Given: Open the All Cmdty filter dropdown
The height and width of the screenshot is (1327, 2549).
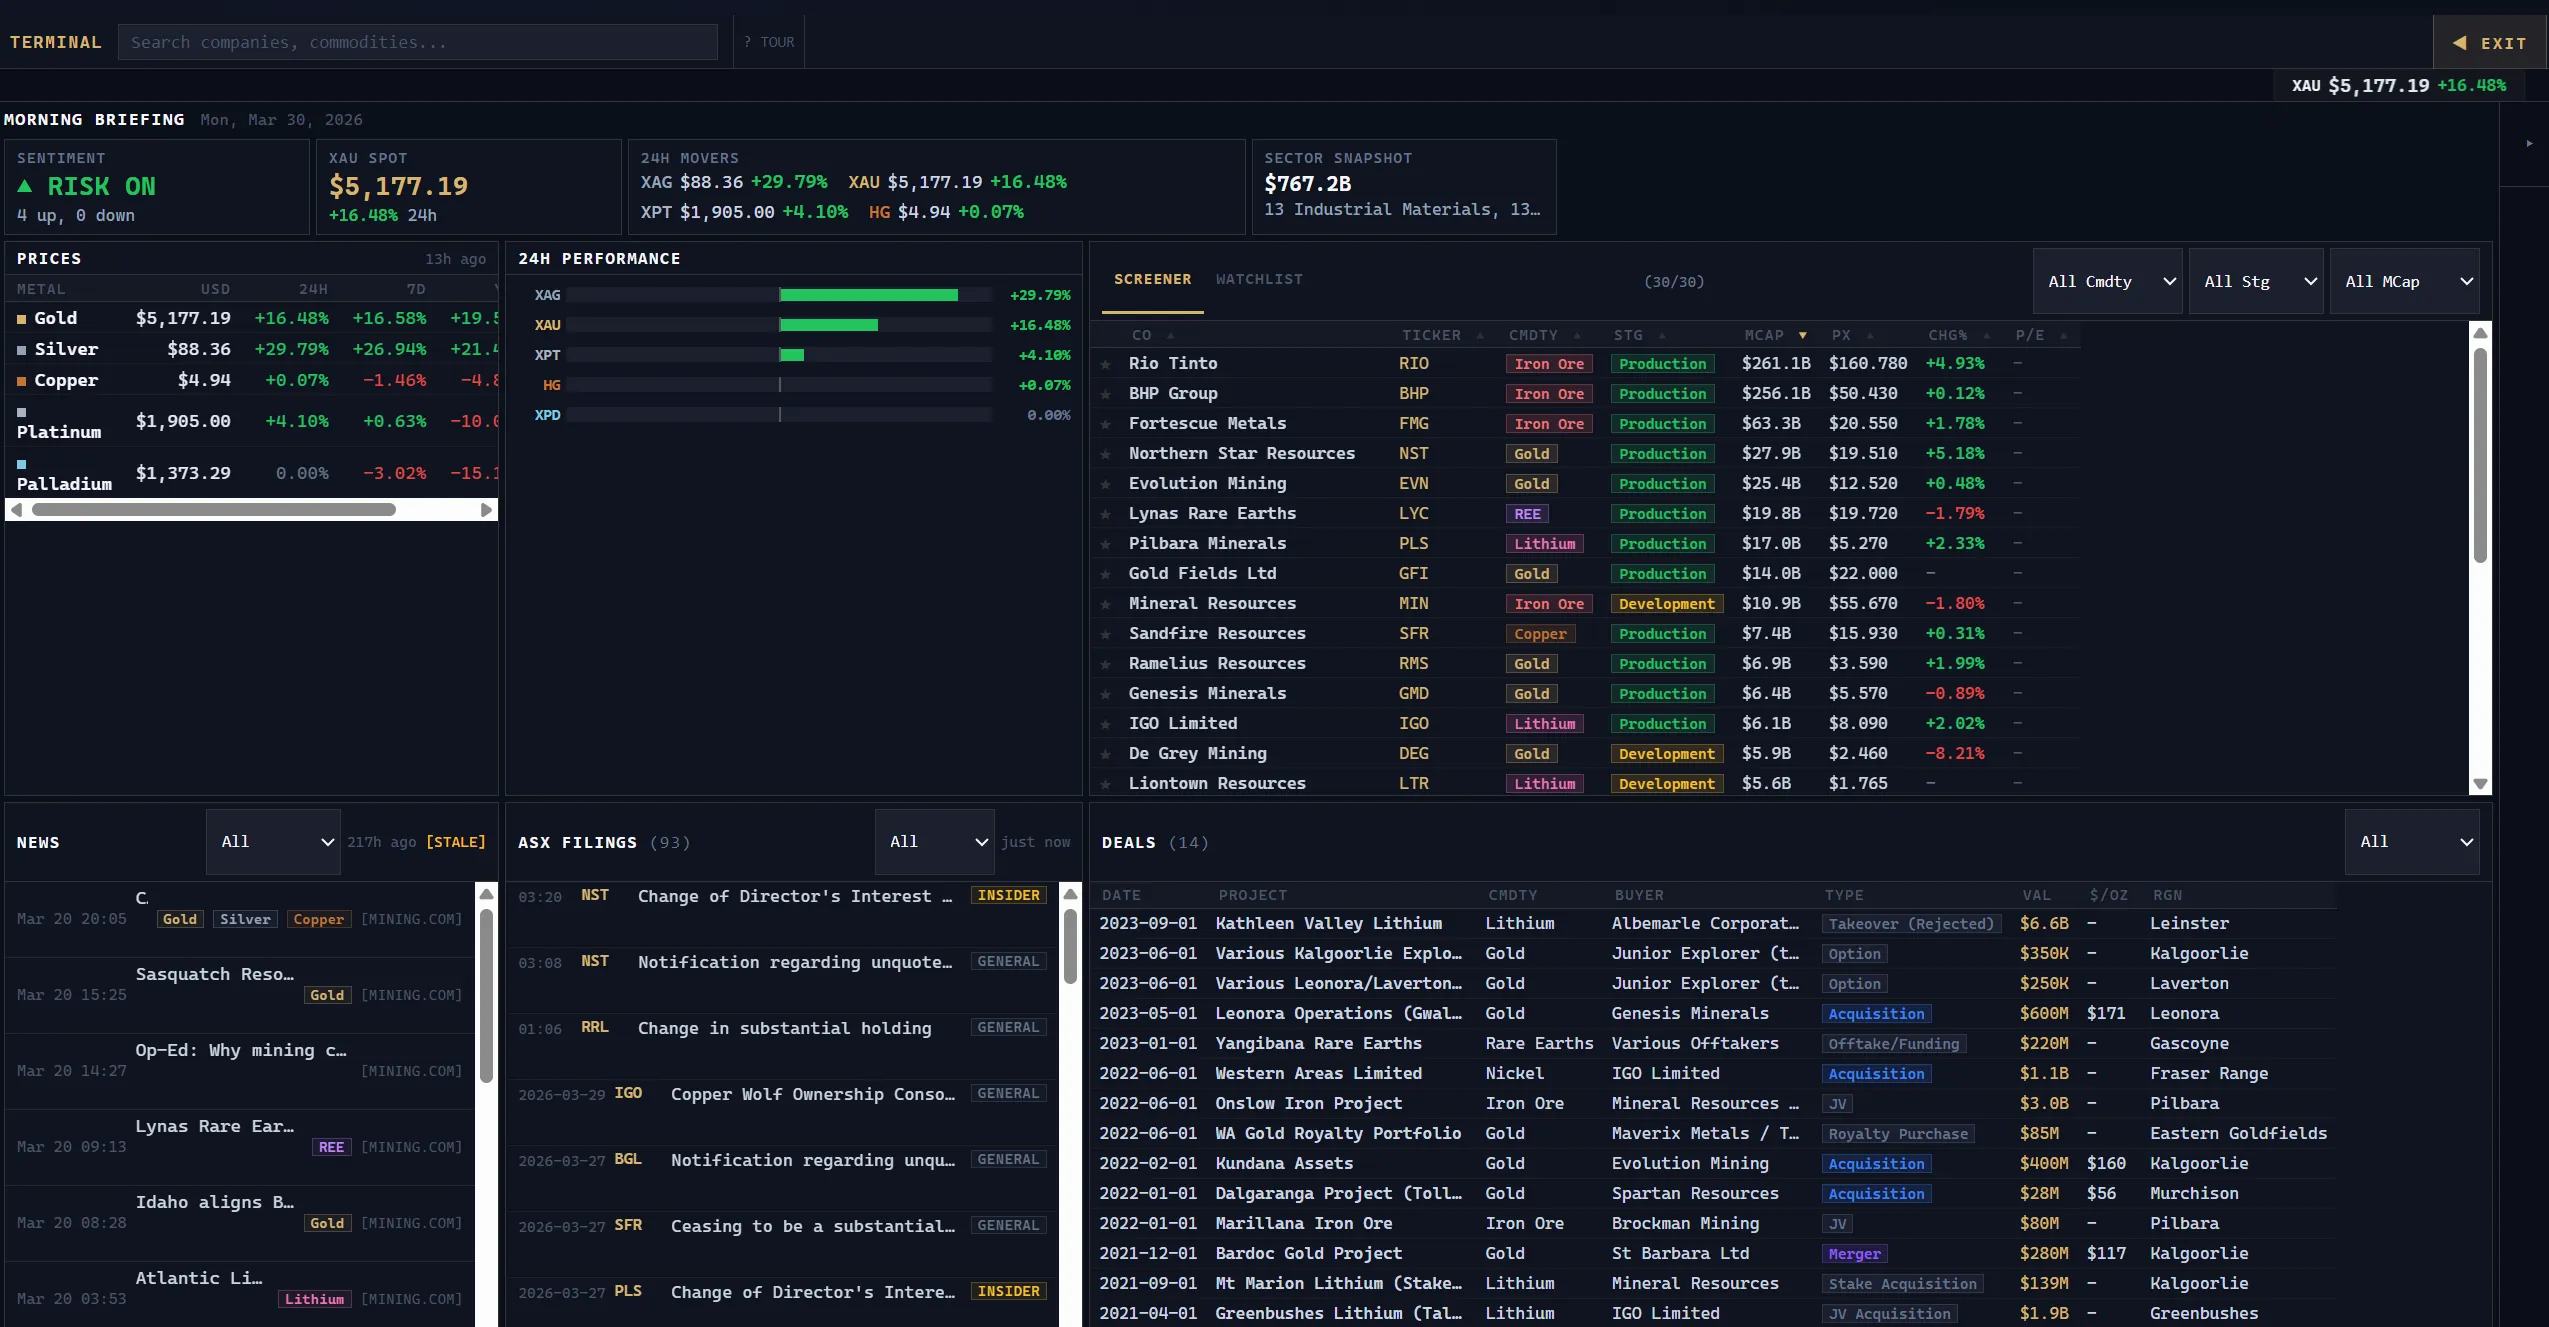Looking at the screenshot, I should (x=2107, y=282).
